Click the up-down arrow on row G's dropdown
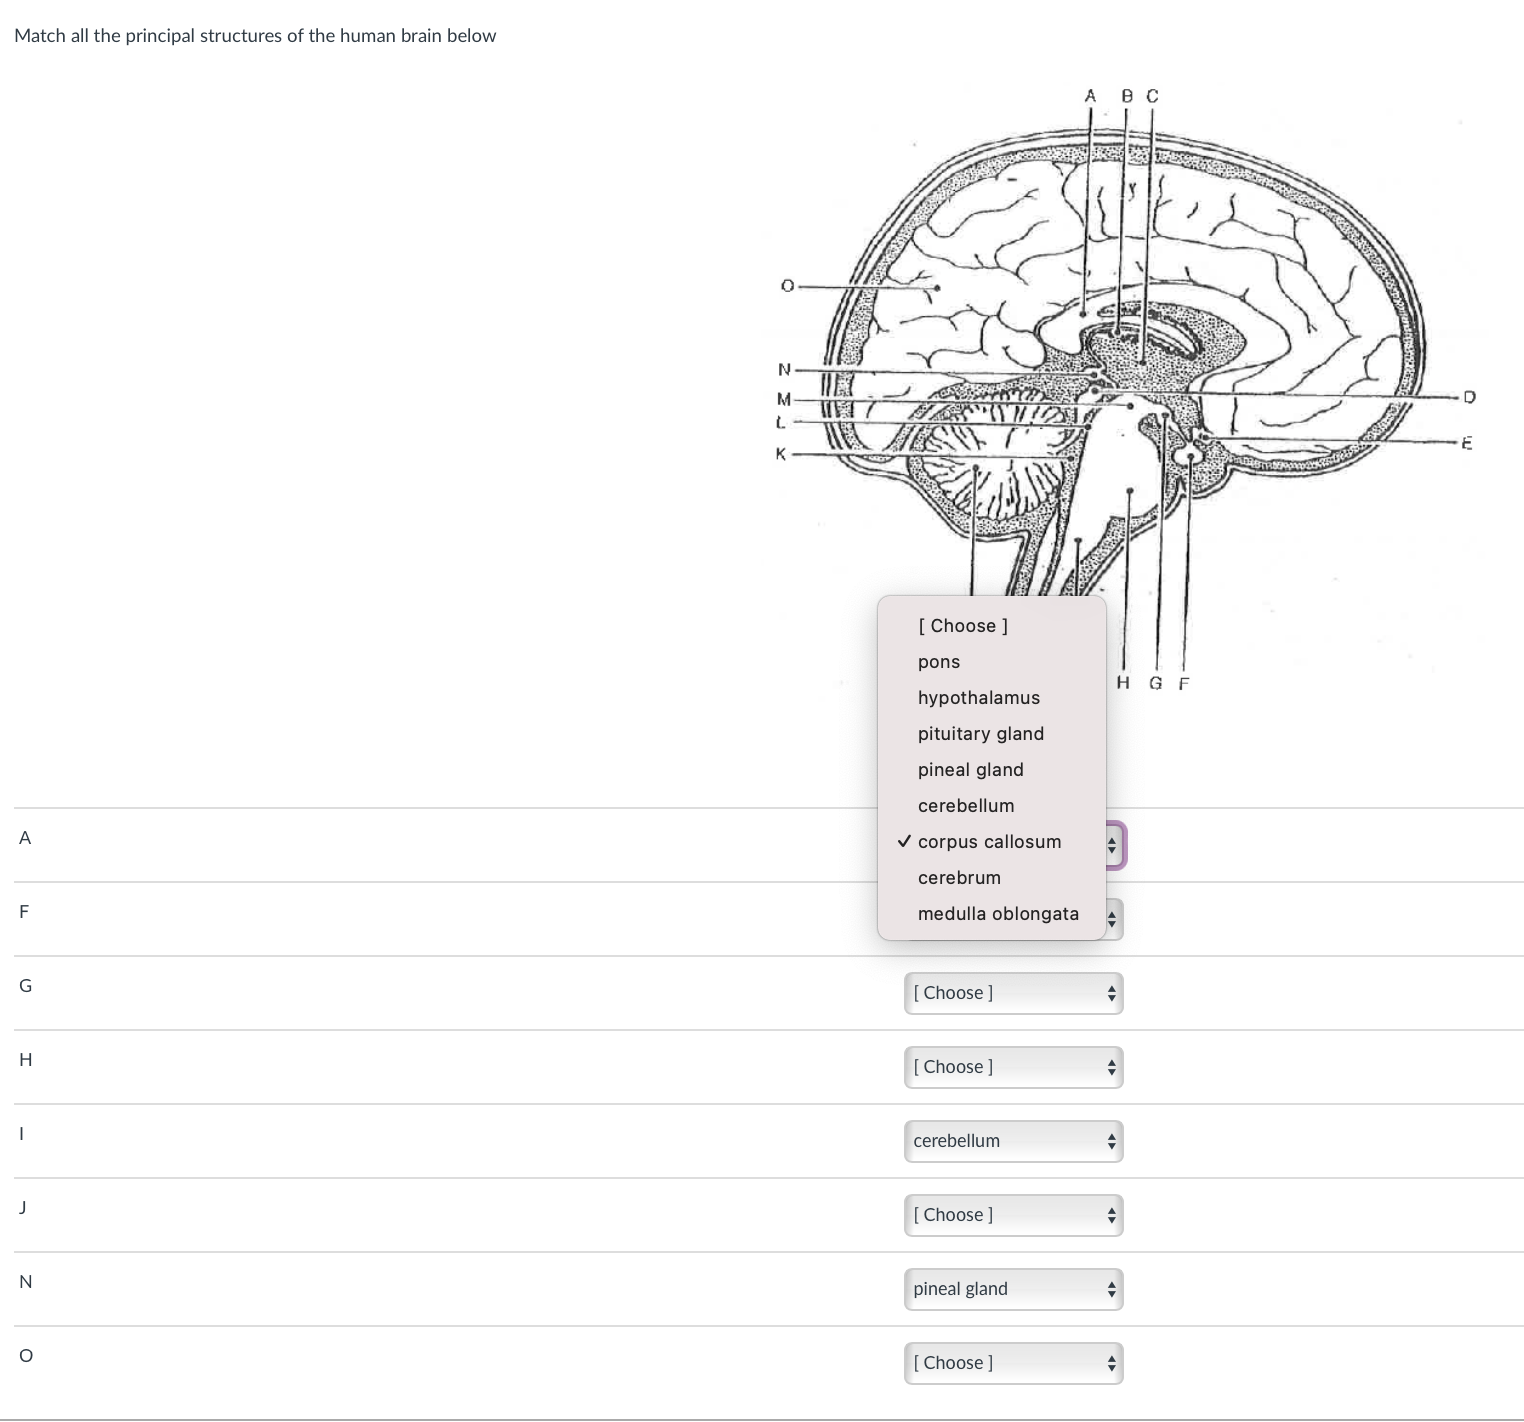 [x=1111, y=992]
